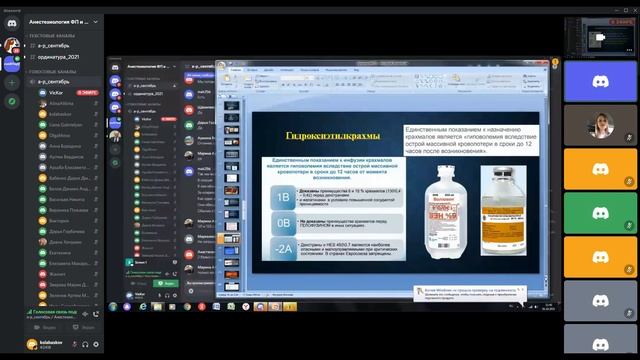Viewport: 640px width, 360px height.
Task: Click user VicKor in voice channel
Action: (x=56, y=93)
